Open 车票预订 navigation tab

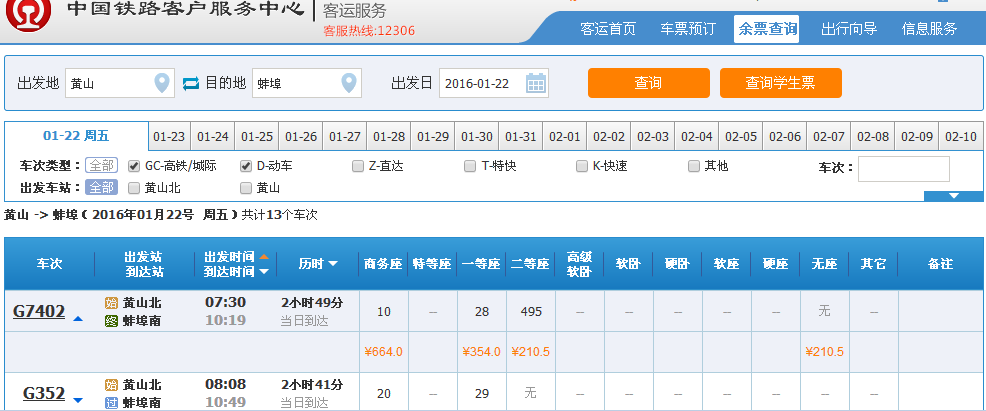[x=687, y=29]
